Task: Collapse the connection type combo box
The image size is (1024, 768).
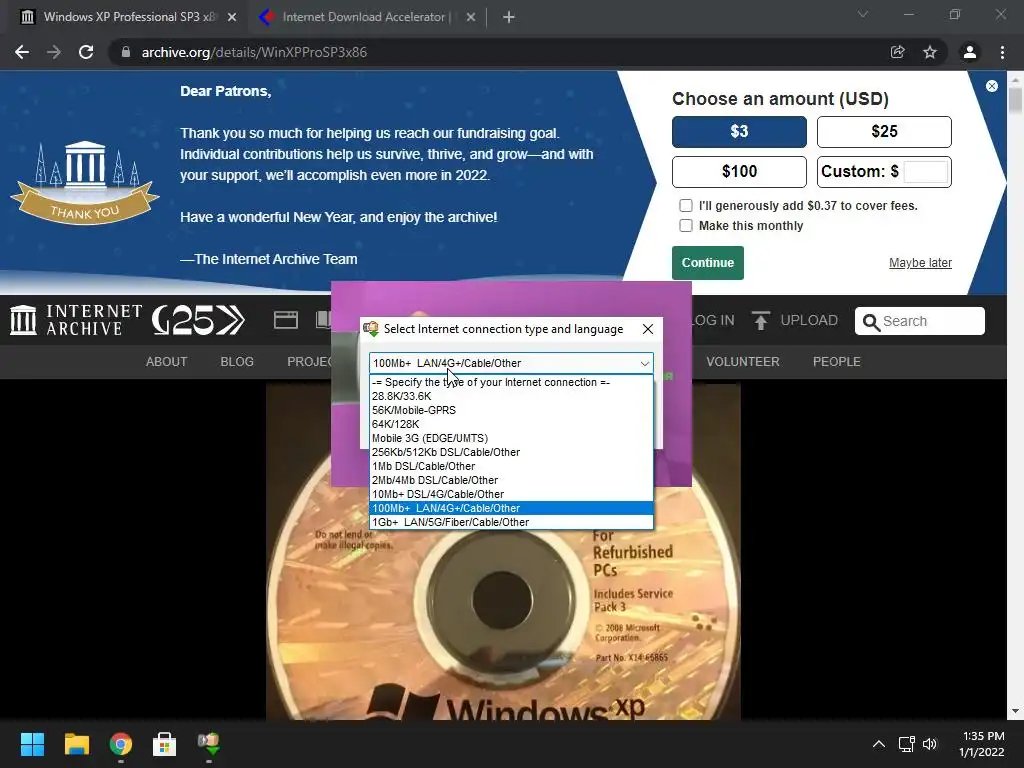Action: point(644,363)
